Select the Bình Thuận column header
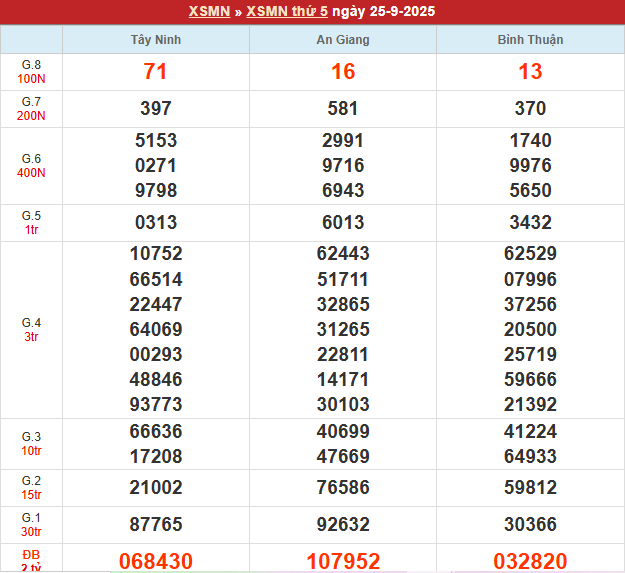Screen dimensions: 625x573 (530, 40)
